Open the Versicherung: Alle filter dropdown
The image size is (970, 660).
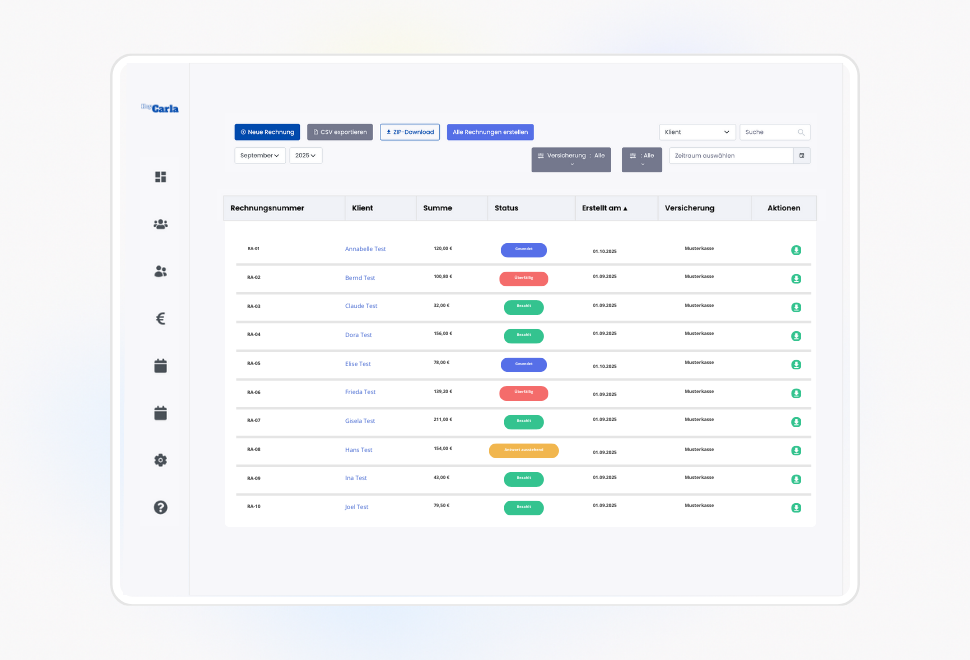point(571,159)
